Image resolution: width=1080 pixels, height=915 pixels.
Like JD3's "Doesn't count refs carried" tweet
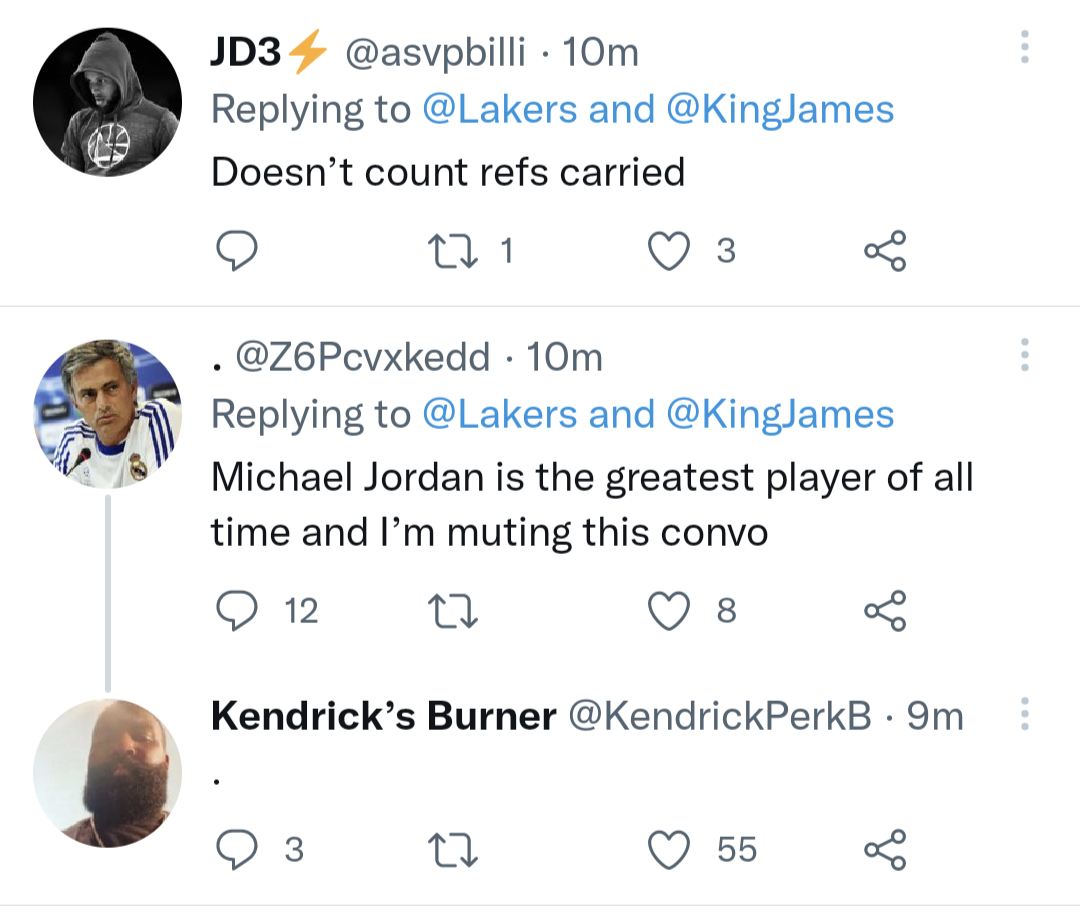(x=670, y=250)
